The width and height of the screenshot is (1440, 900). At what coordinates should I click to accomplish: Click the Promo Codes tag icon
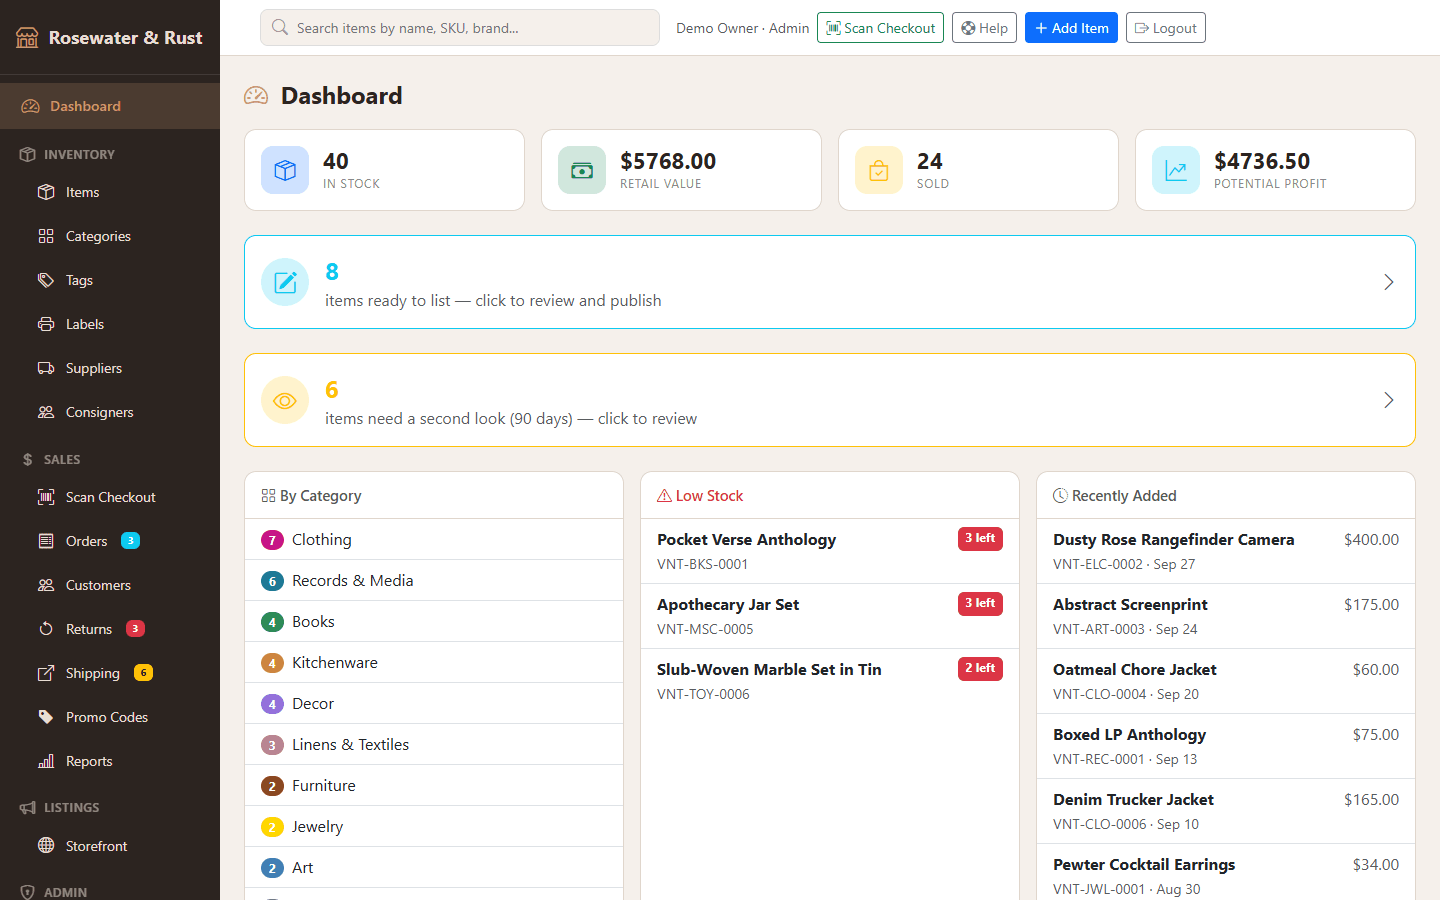[46, 717]
